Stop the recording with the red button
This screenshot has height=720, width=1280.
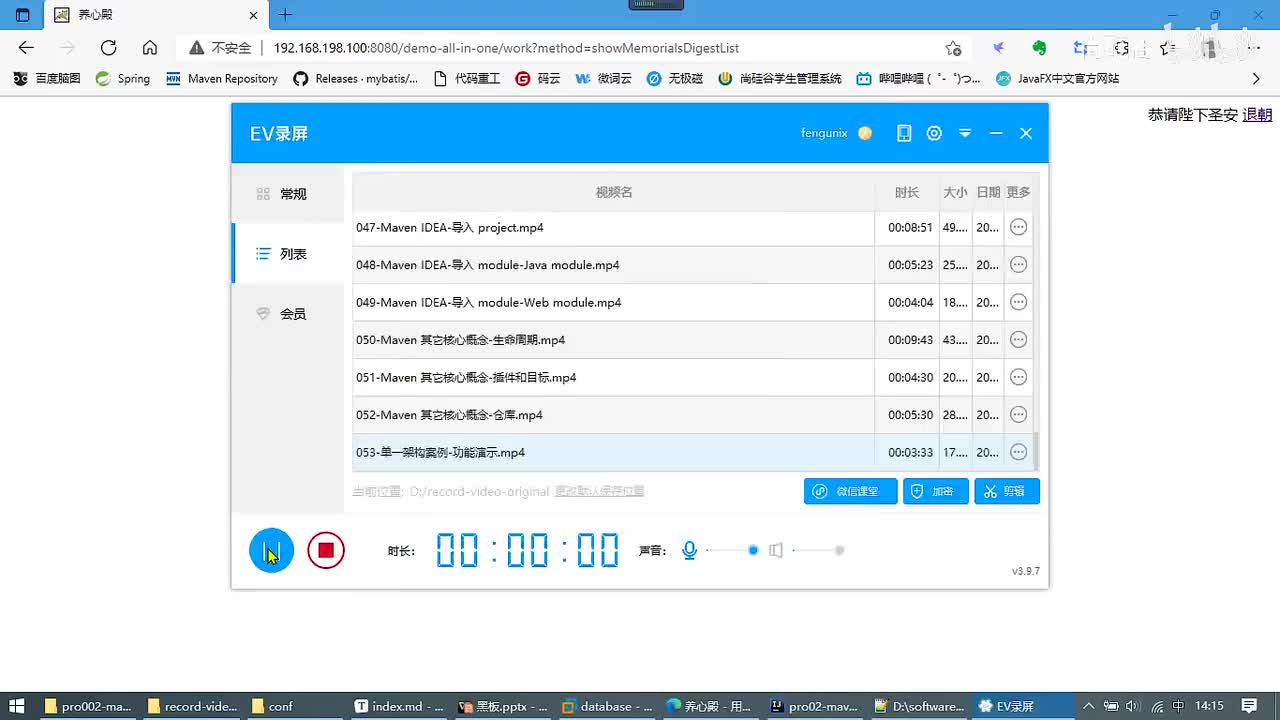click(x=326, y=550)
